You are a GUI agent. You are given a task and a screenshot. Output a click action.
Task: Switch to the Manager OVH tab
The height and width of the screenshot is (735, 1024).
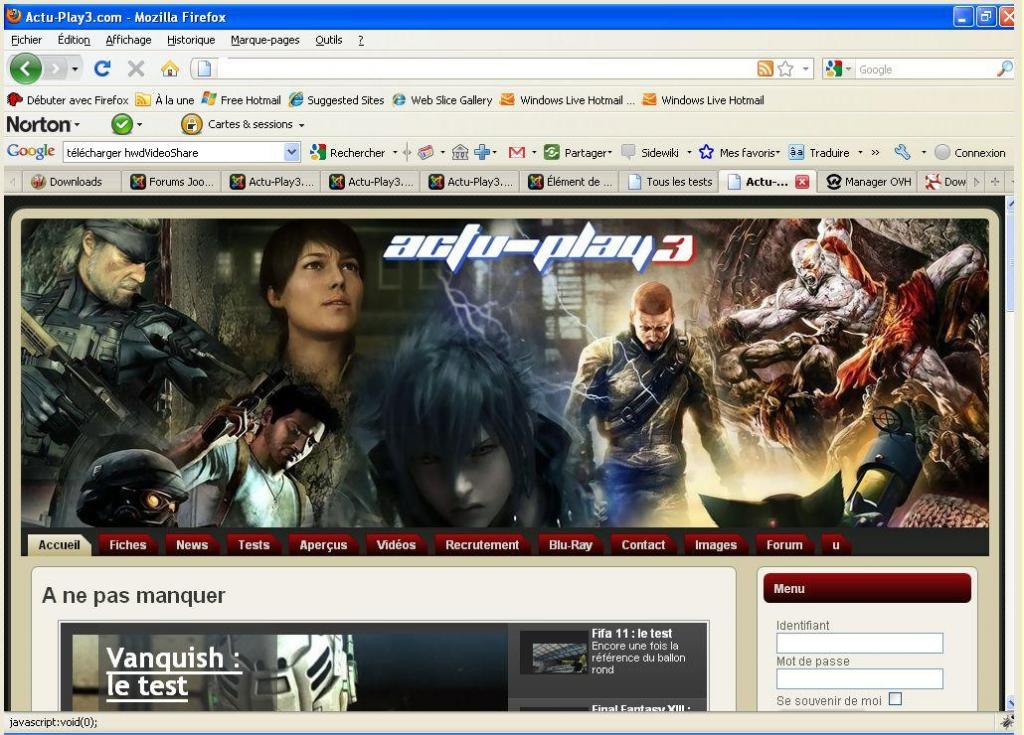click(x=869, y=182)
